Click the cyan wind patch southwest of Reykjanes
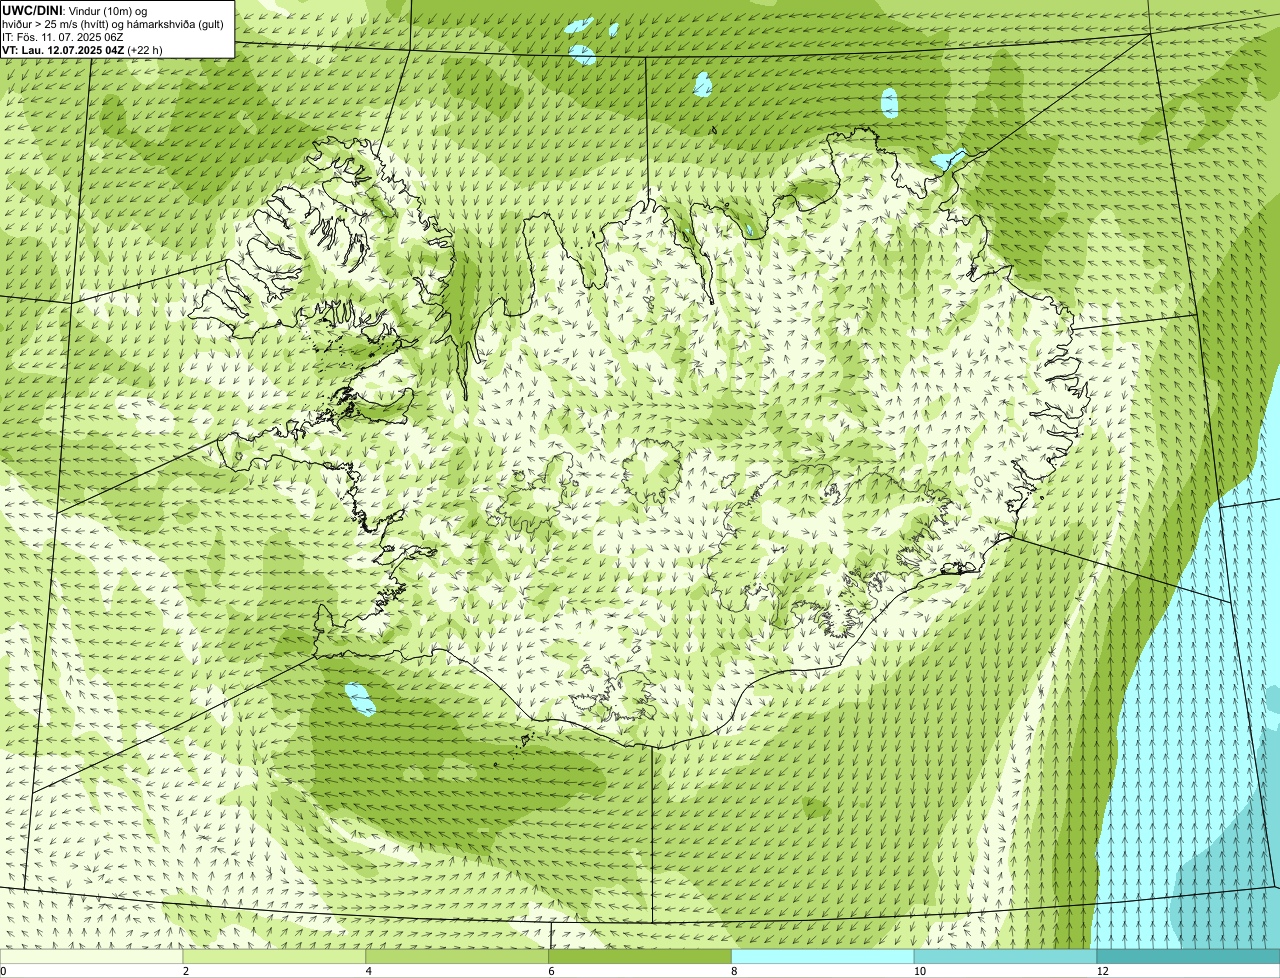This screenshot has height=978, width=1280. tap(360, 699)
